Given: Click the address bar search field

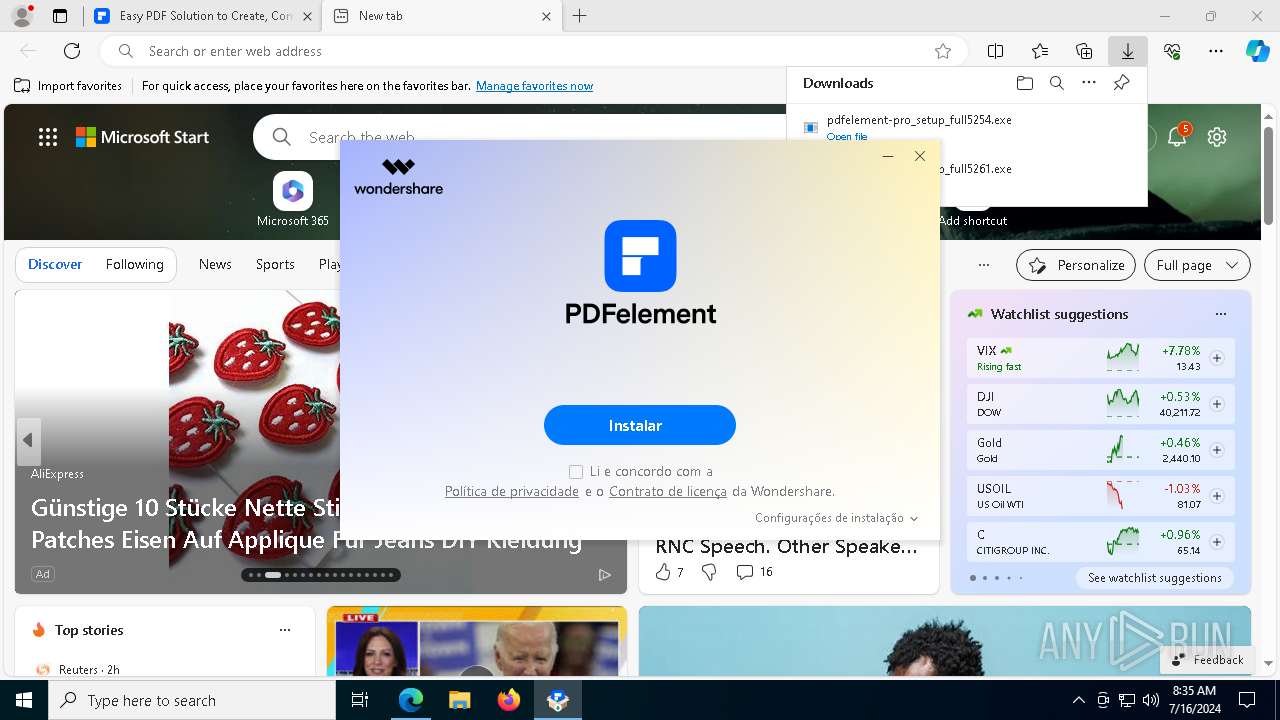Looking at the screenshot, I should [534, 51].
